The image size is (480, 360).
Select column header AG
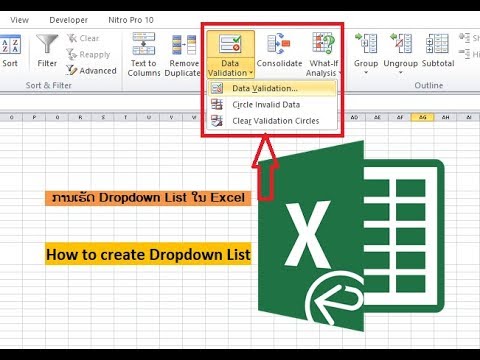[423, 117]
